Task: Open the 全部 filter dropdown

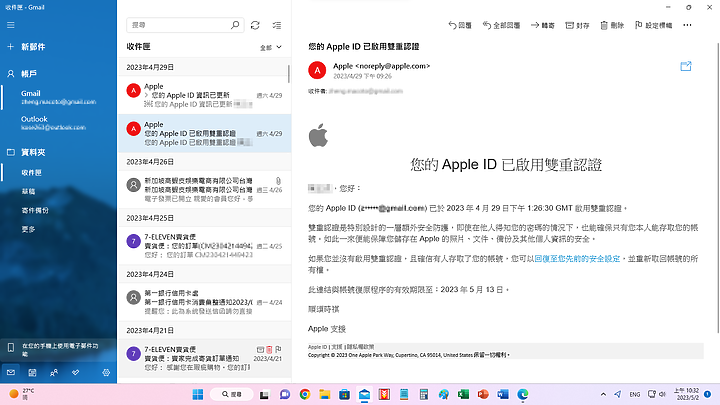Action: [x=271, y=47]
